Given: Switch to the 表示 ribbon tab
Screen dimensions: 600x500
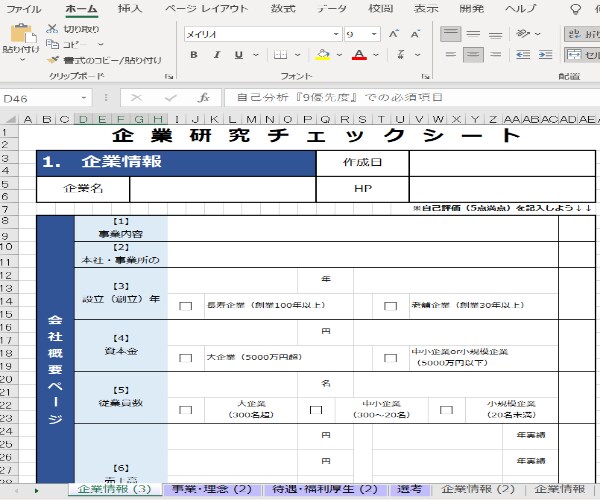Looking at the screenshot, I should tap(426, 8).
